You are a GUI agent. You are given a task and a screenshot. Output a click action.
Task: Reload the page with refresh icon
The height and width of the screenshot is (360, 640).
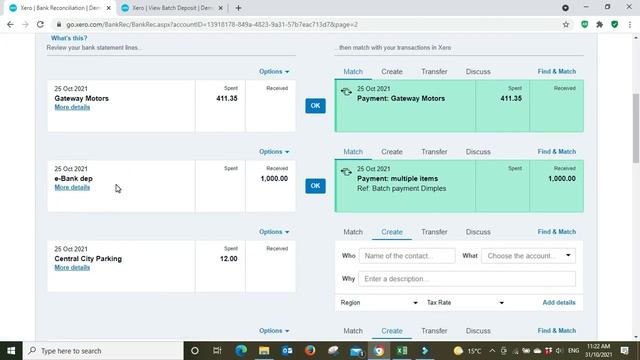[x=40, y=24]
